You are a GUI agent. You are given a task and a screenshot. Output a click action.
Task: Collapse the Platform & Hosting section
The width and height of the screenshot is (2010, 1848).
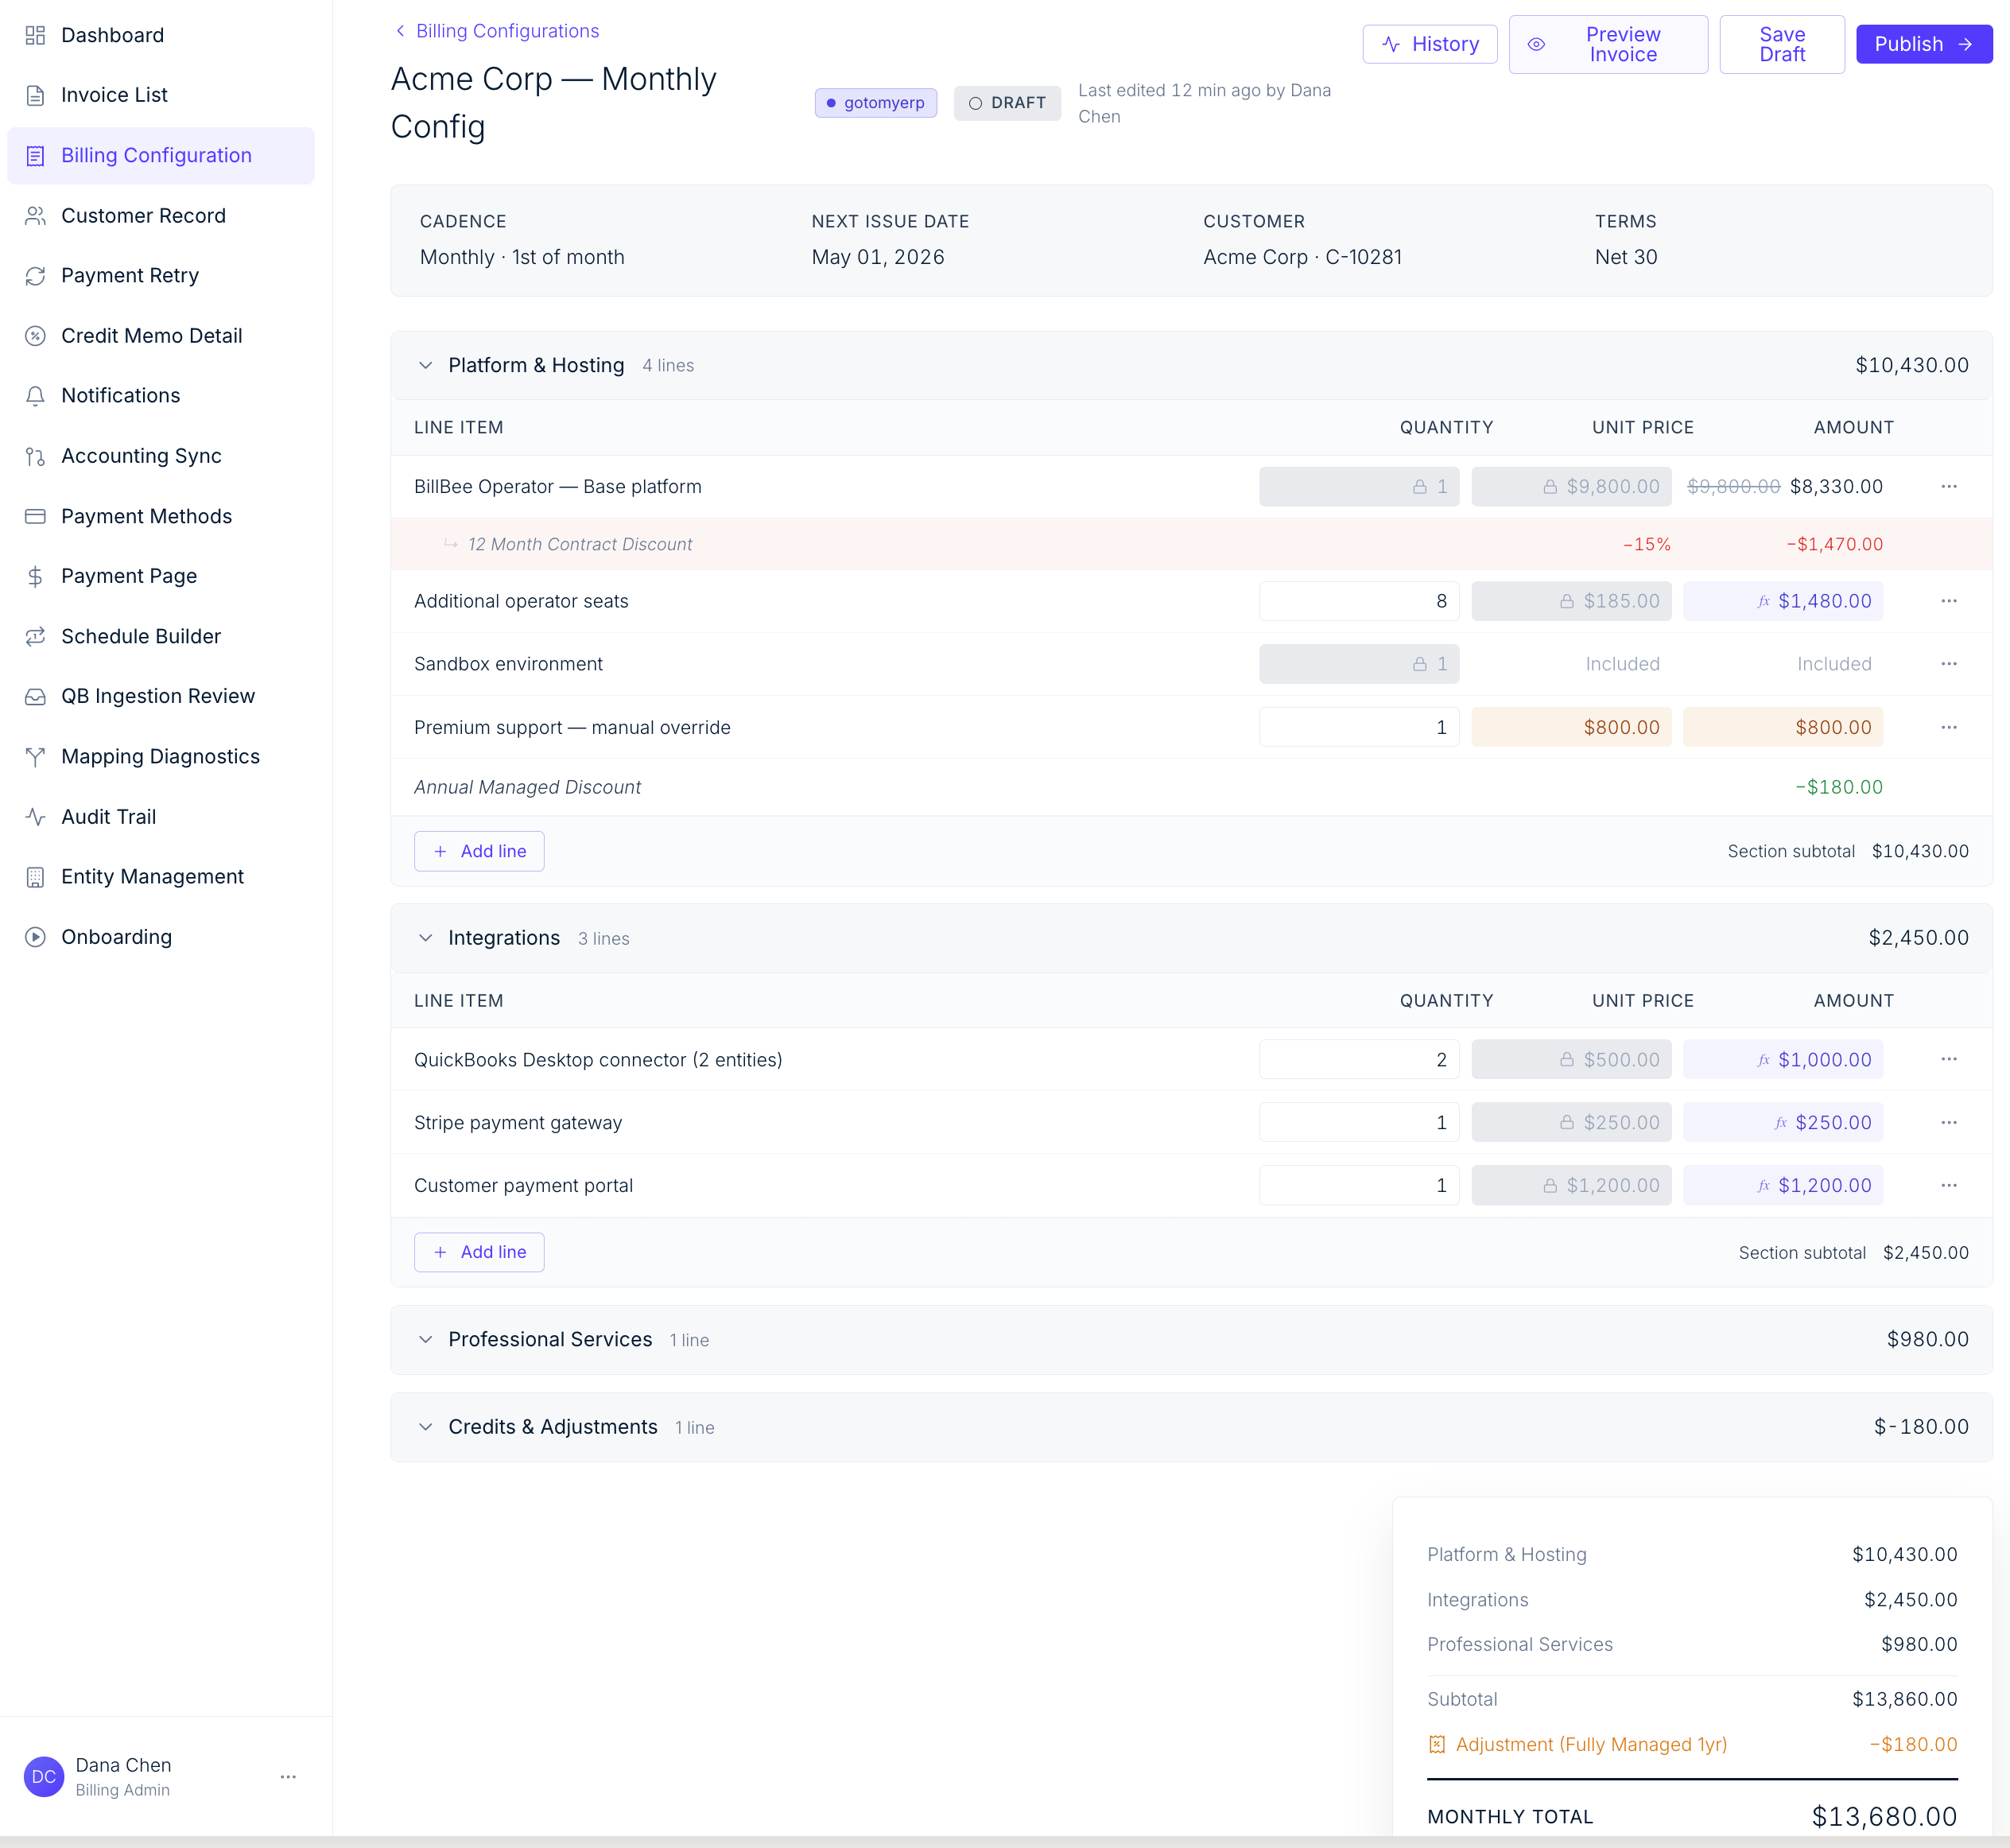[425, 365]
